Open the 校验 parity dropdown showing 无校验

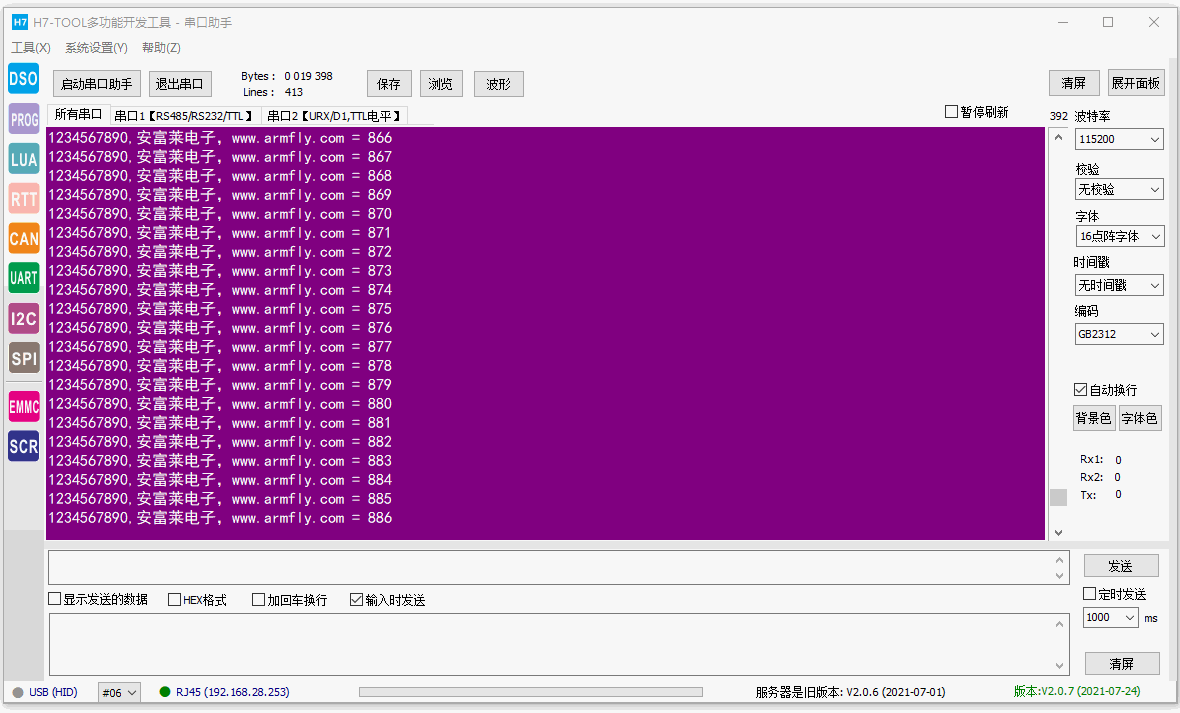click(x=1118, y=189)
